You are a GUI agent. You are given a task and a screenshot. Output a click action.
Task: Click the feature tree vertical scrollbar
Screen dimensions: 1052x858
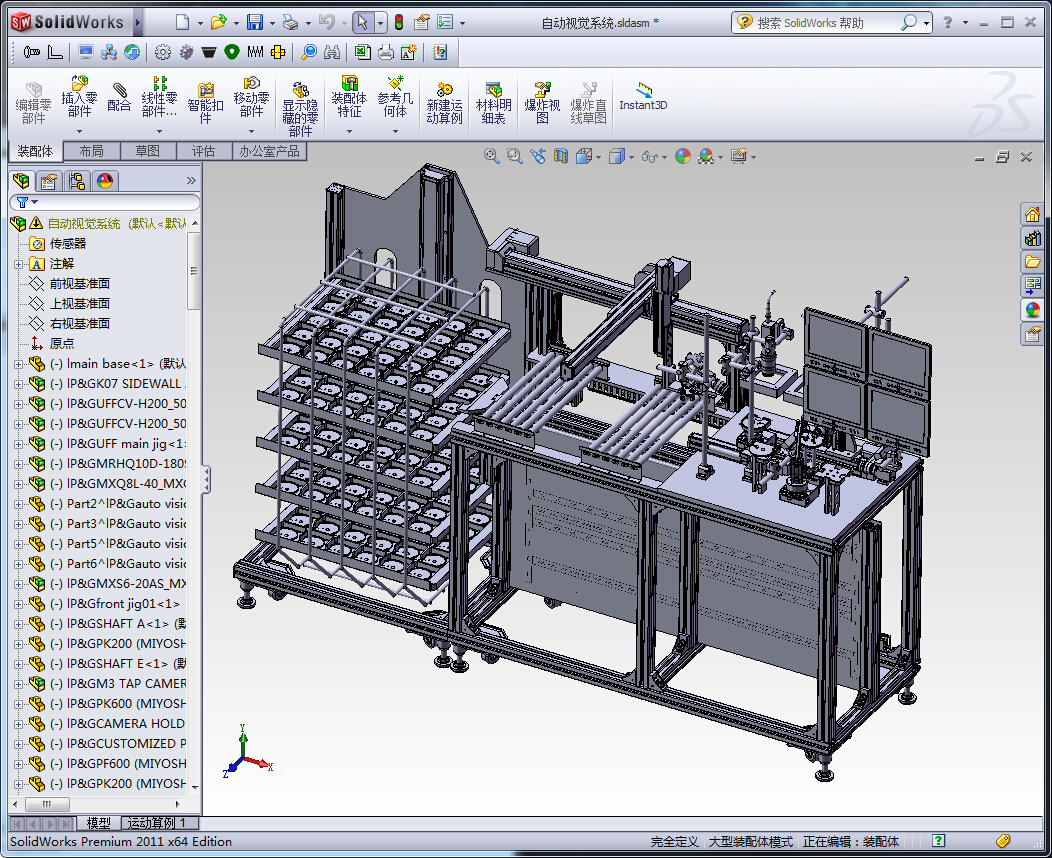pos(195,270)
